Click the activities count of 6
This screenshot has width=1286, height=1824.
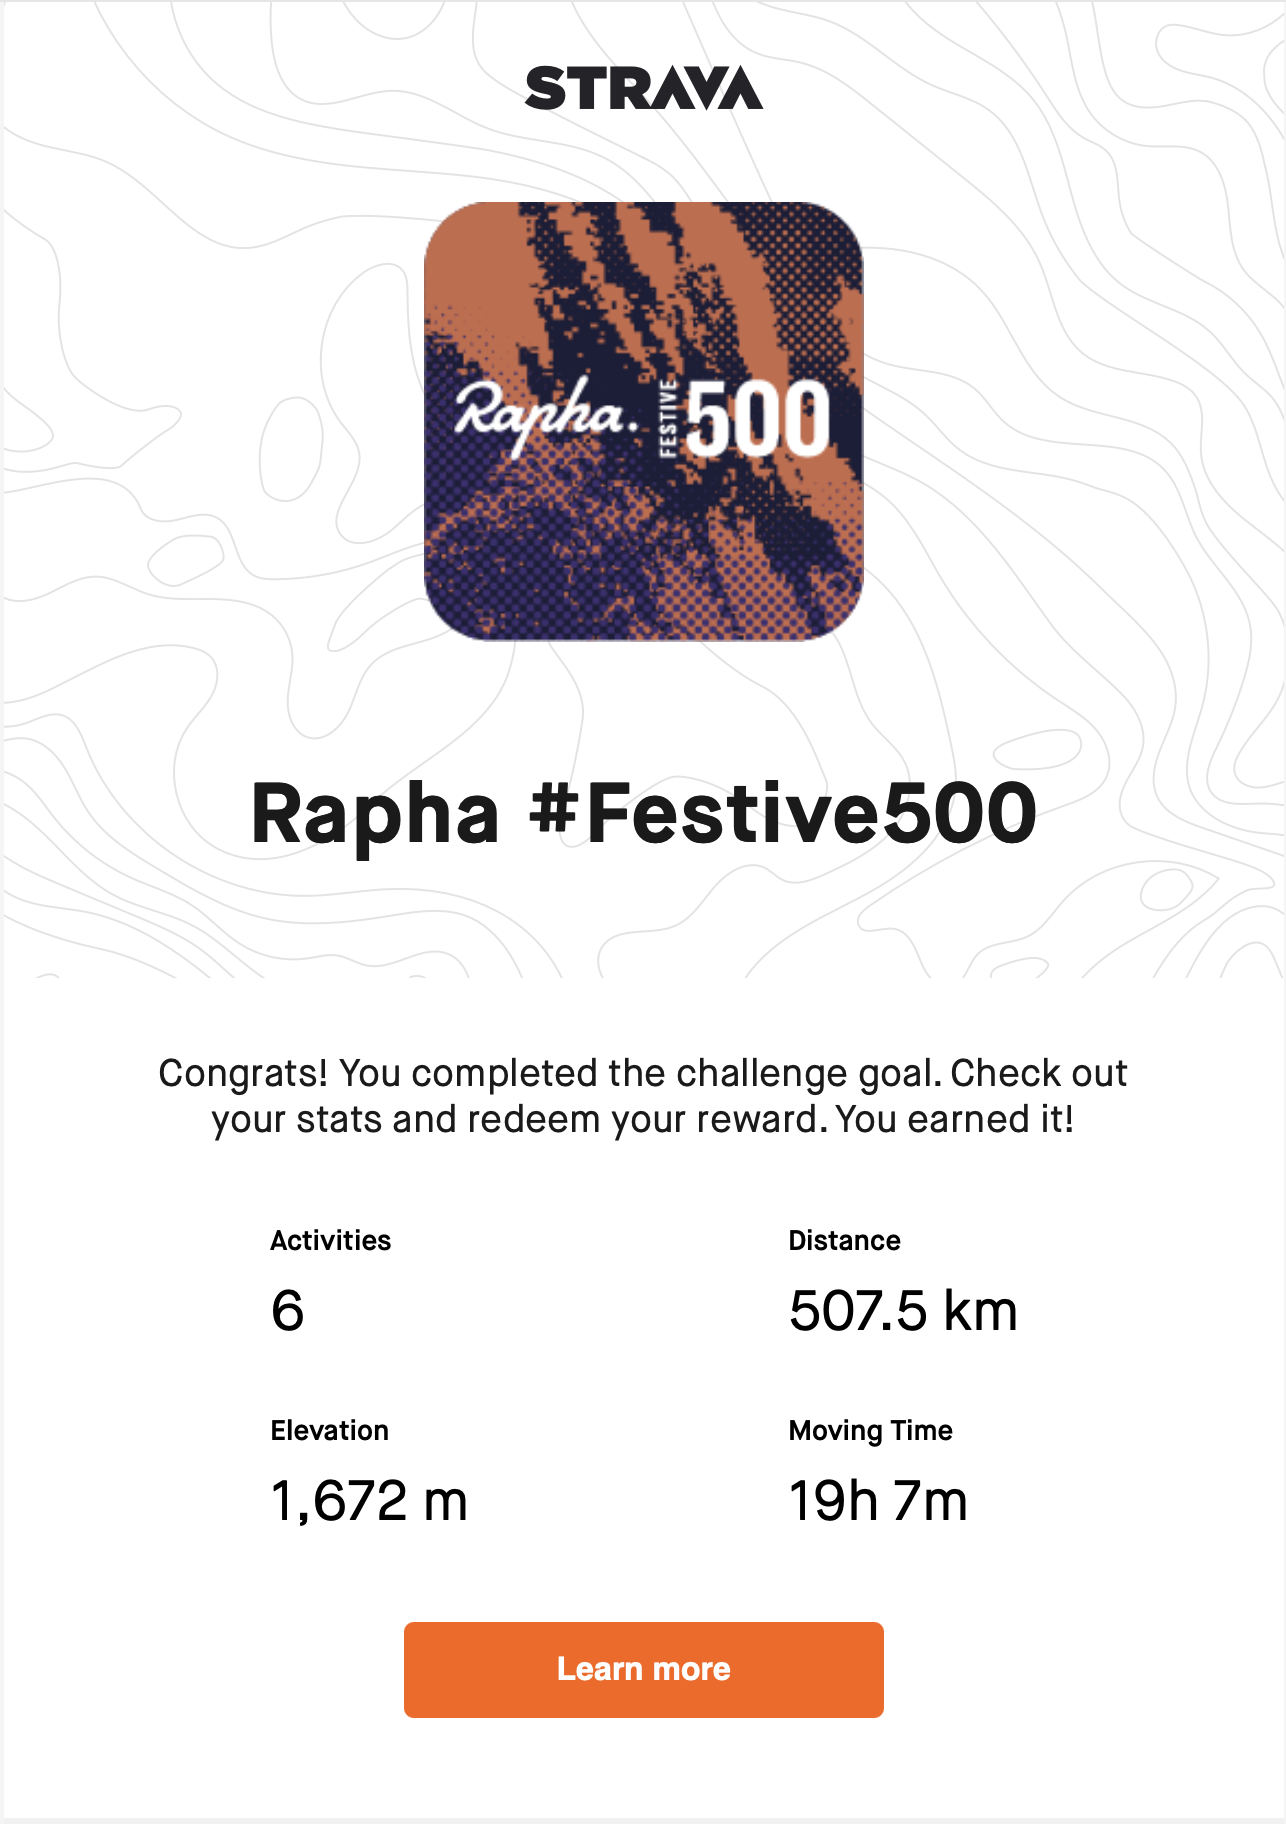[x=288, y=1311]
